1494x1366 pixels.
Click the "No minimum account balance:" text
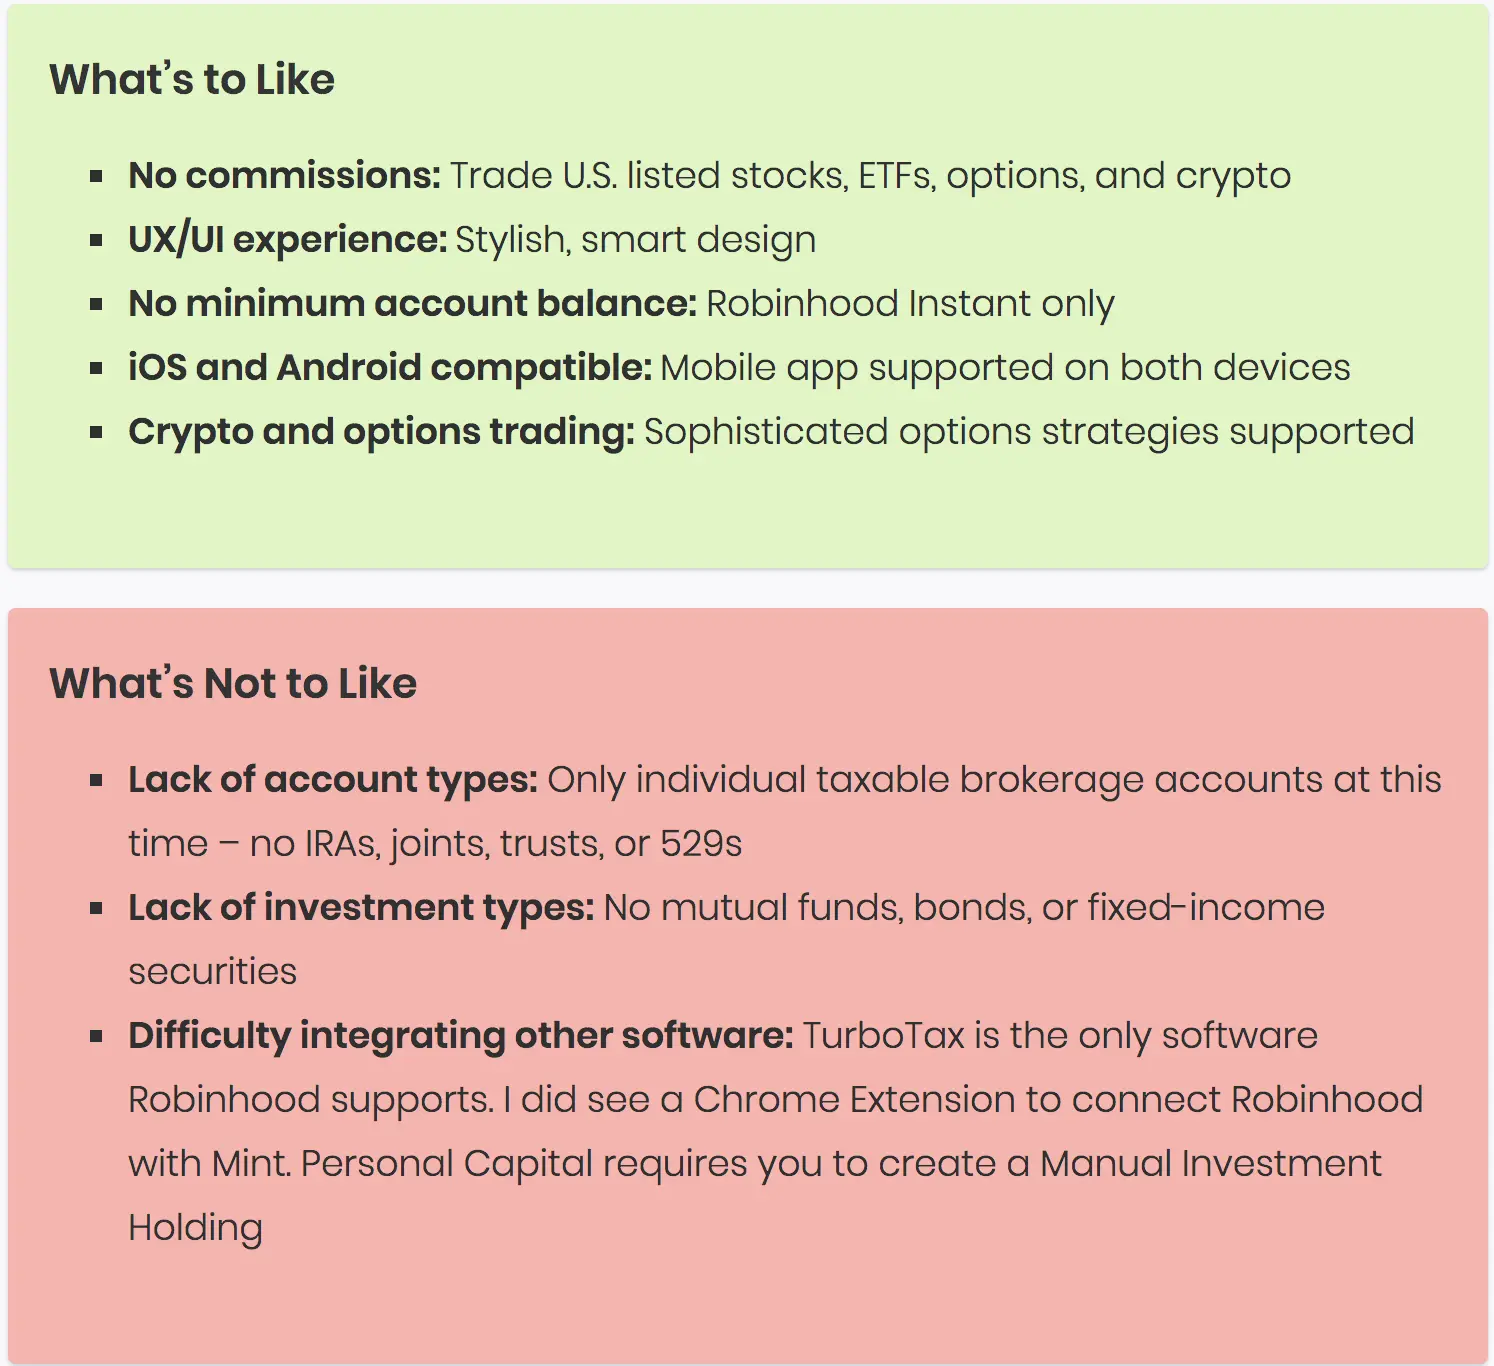pos(413,304)
